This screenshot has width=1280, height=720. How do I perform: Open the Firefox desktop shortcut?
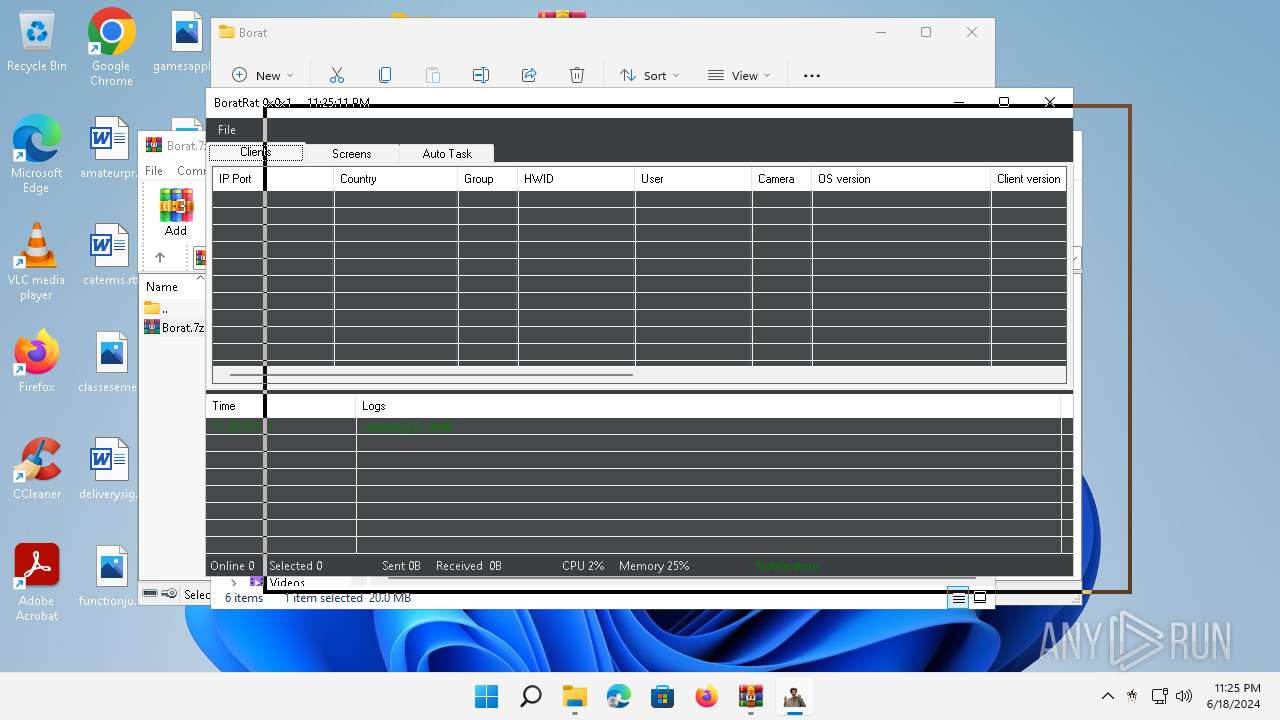37,361
